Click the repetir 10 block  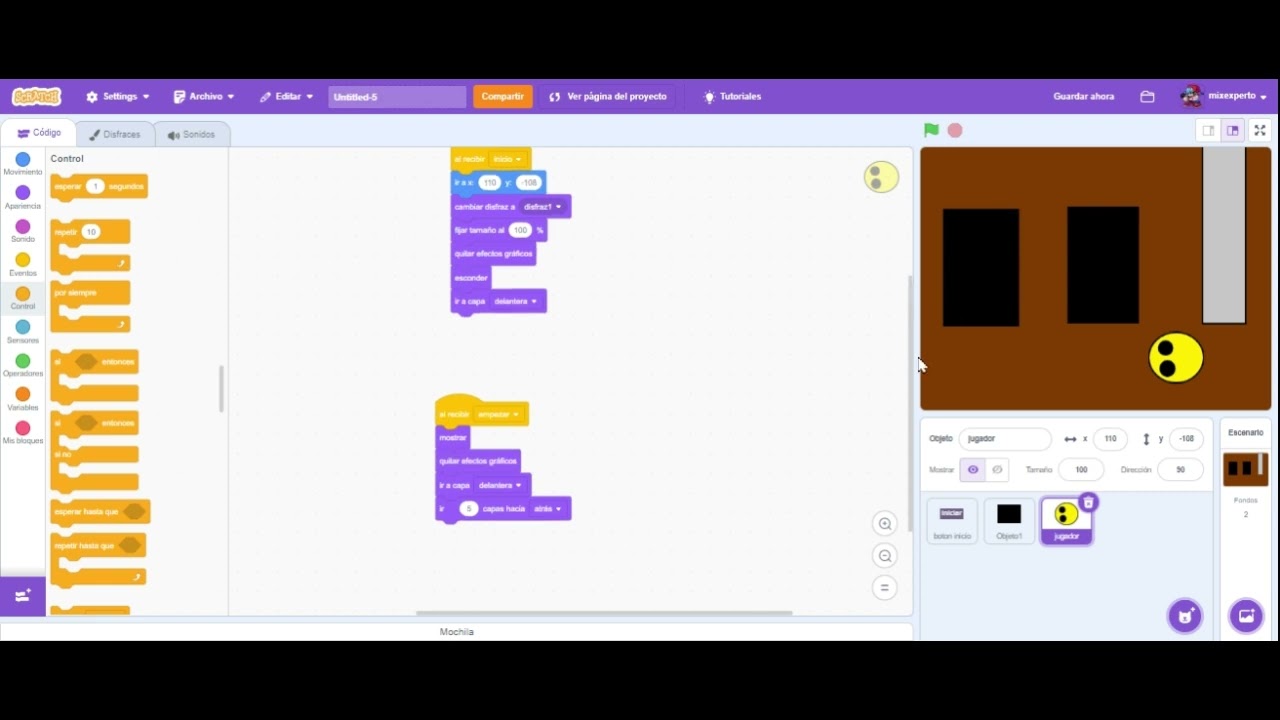point(90,245)
